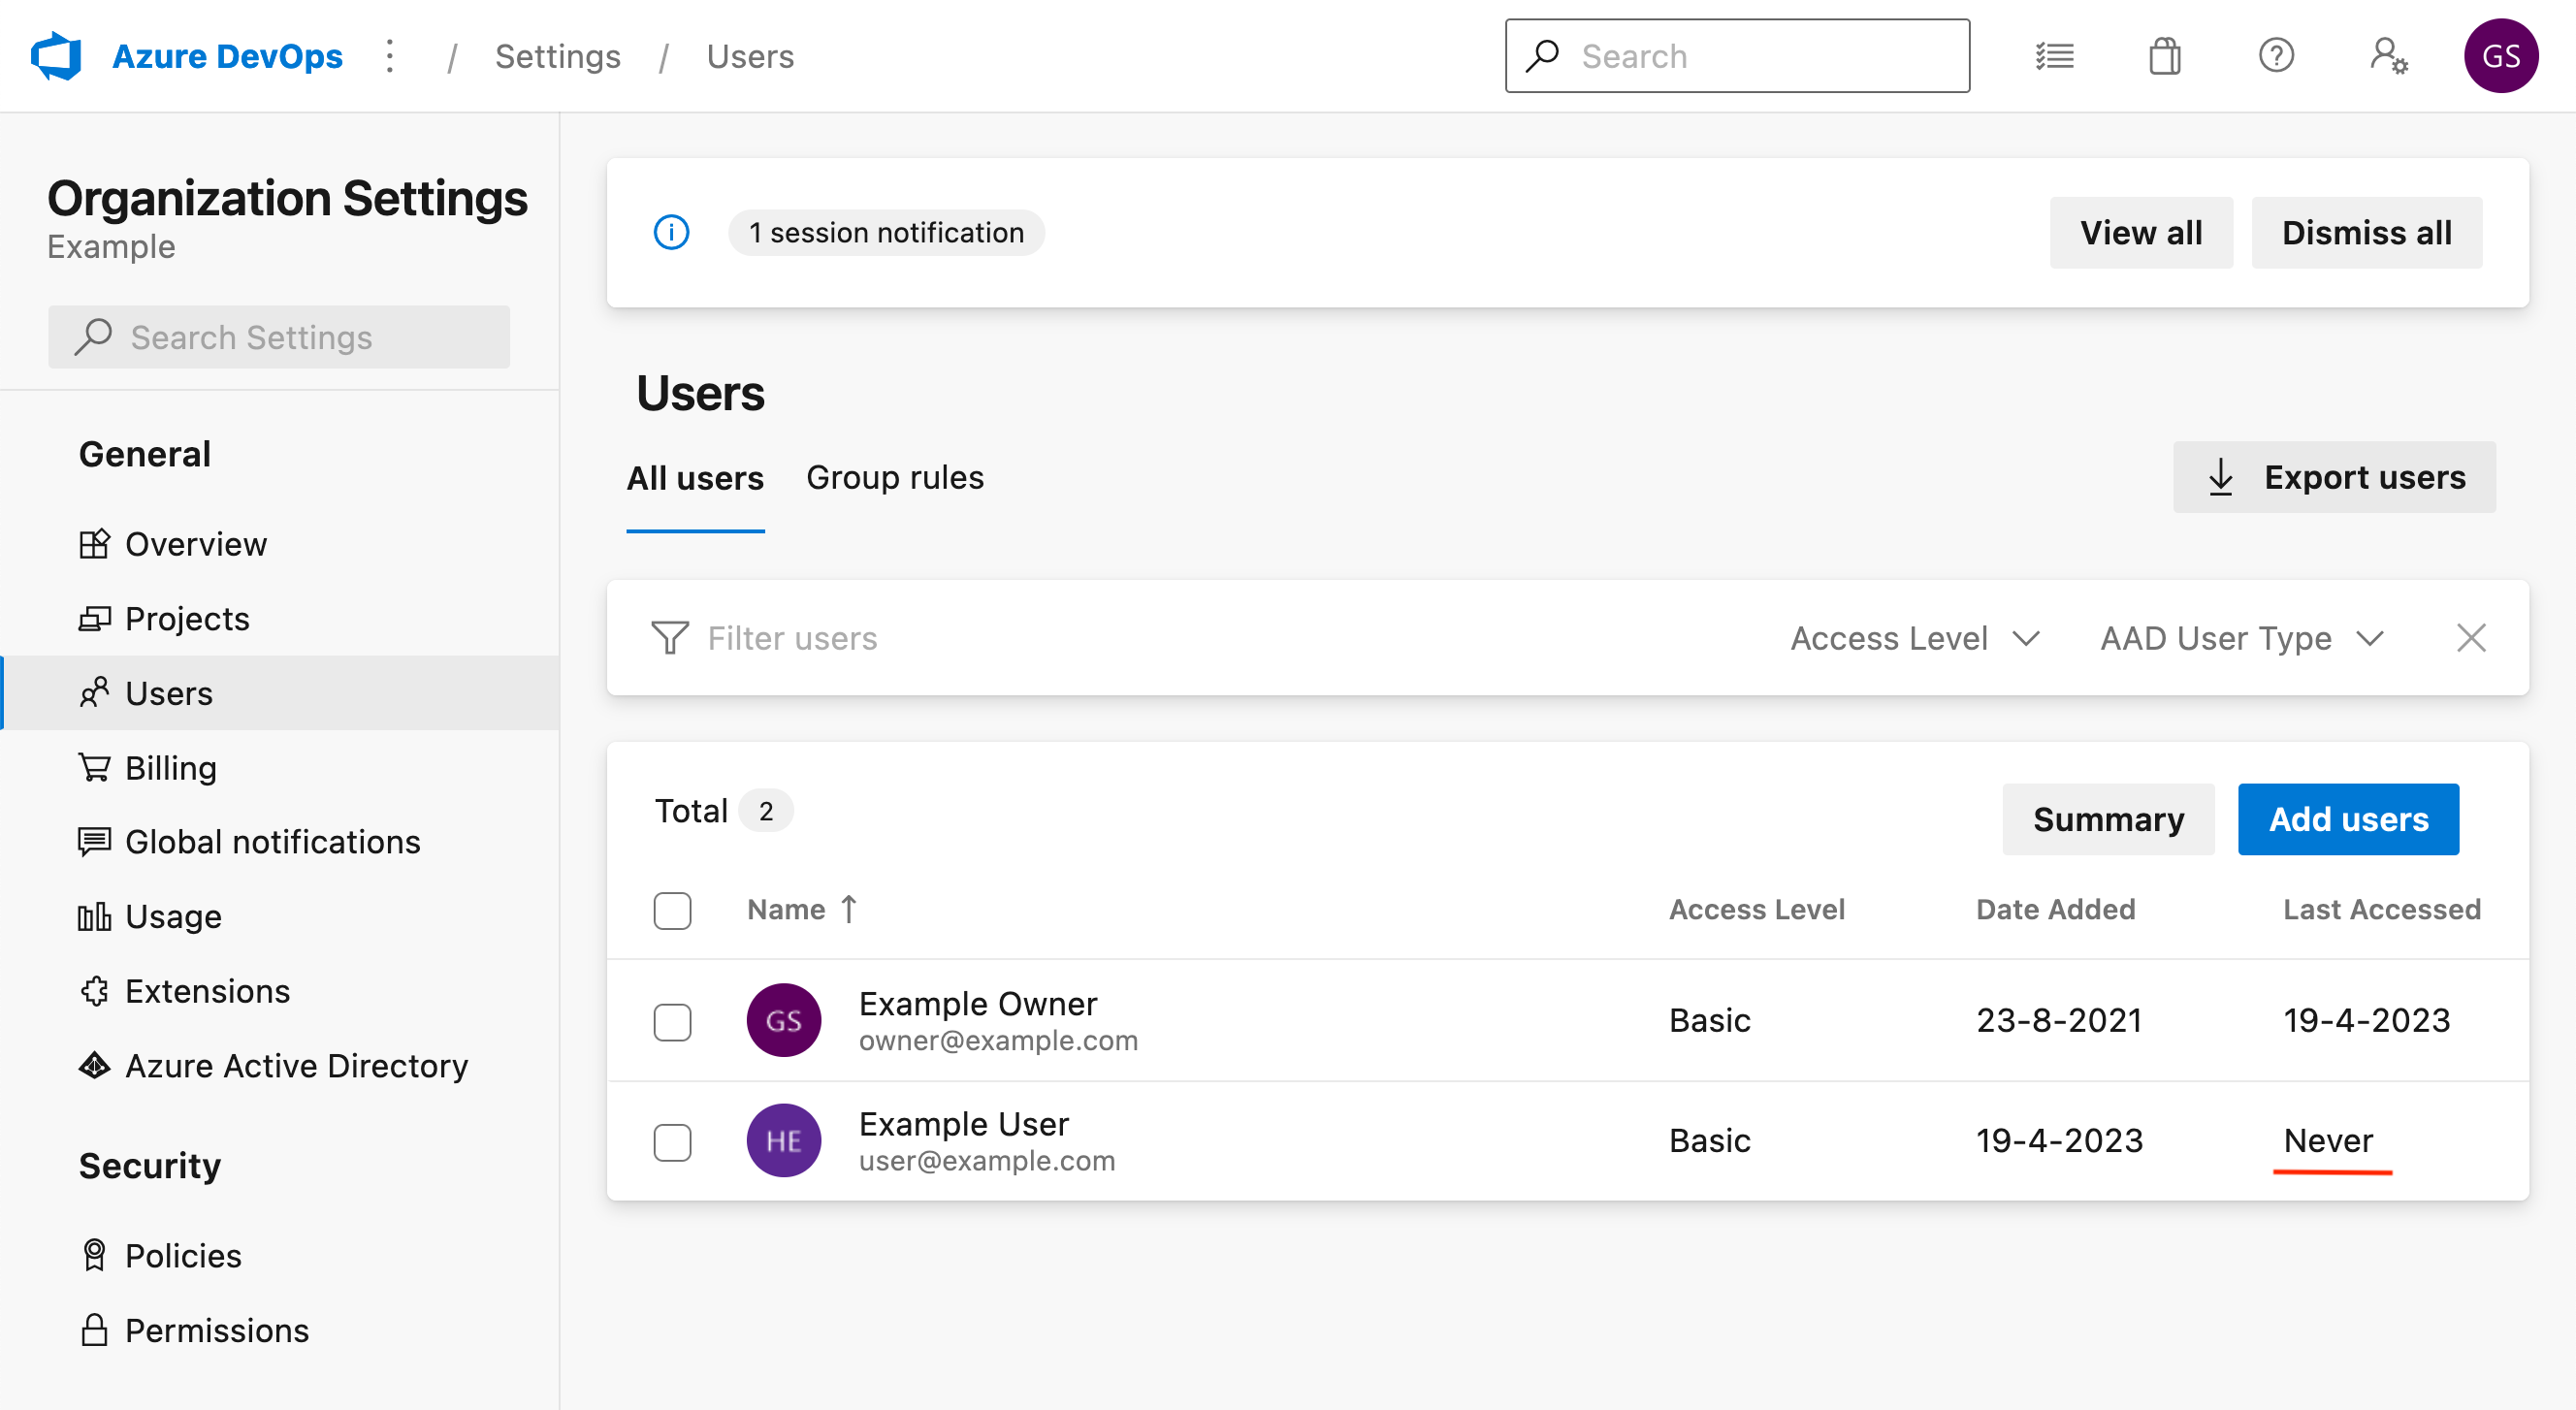
Task: Click the Summary button
Action: tap(2108, 819)
